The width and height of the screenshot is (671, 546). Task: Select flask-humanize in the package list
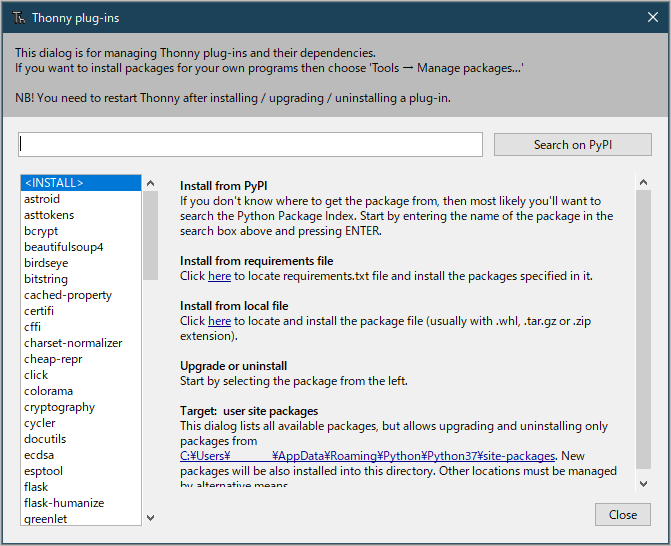coord(80,503)
